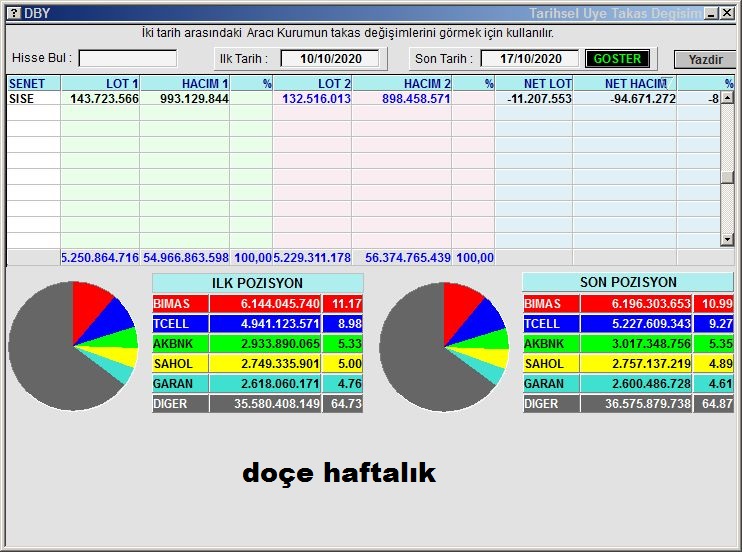Minimize the DBY window
Image resolution: width=742 pixels, height=552 pixels.
(711, 13)
